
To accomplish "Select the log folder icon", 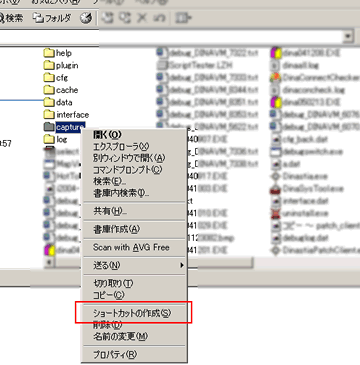I will tap(49, 139).
